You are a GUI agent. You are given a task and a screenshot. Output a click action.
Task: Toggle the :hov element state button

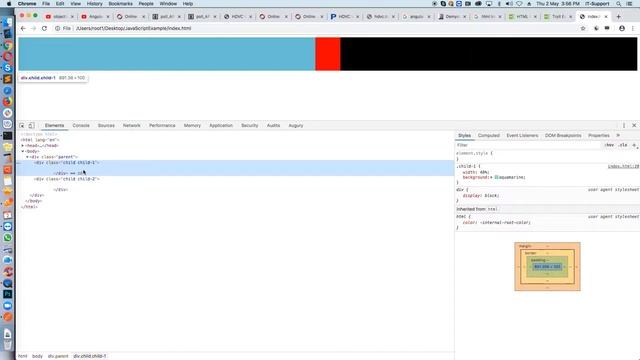pos(609,145)
